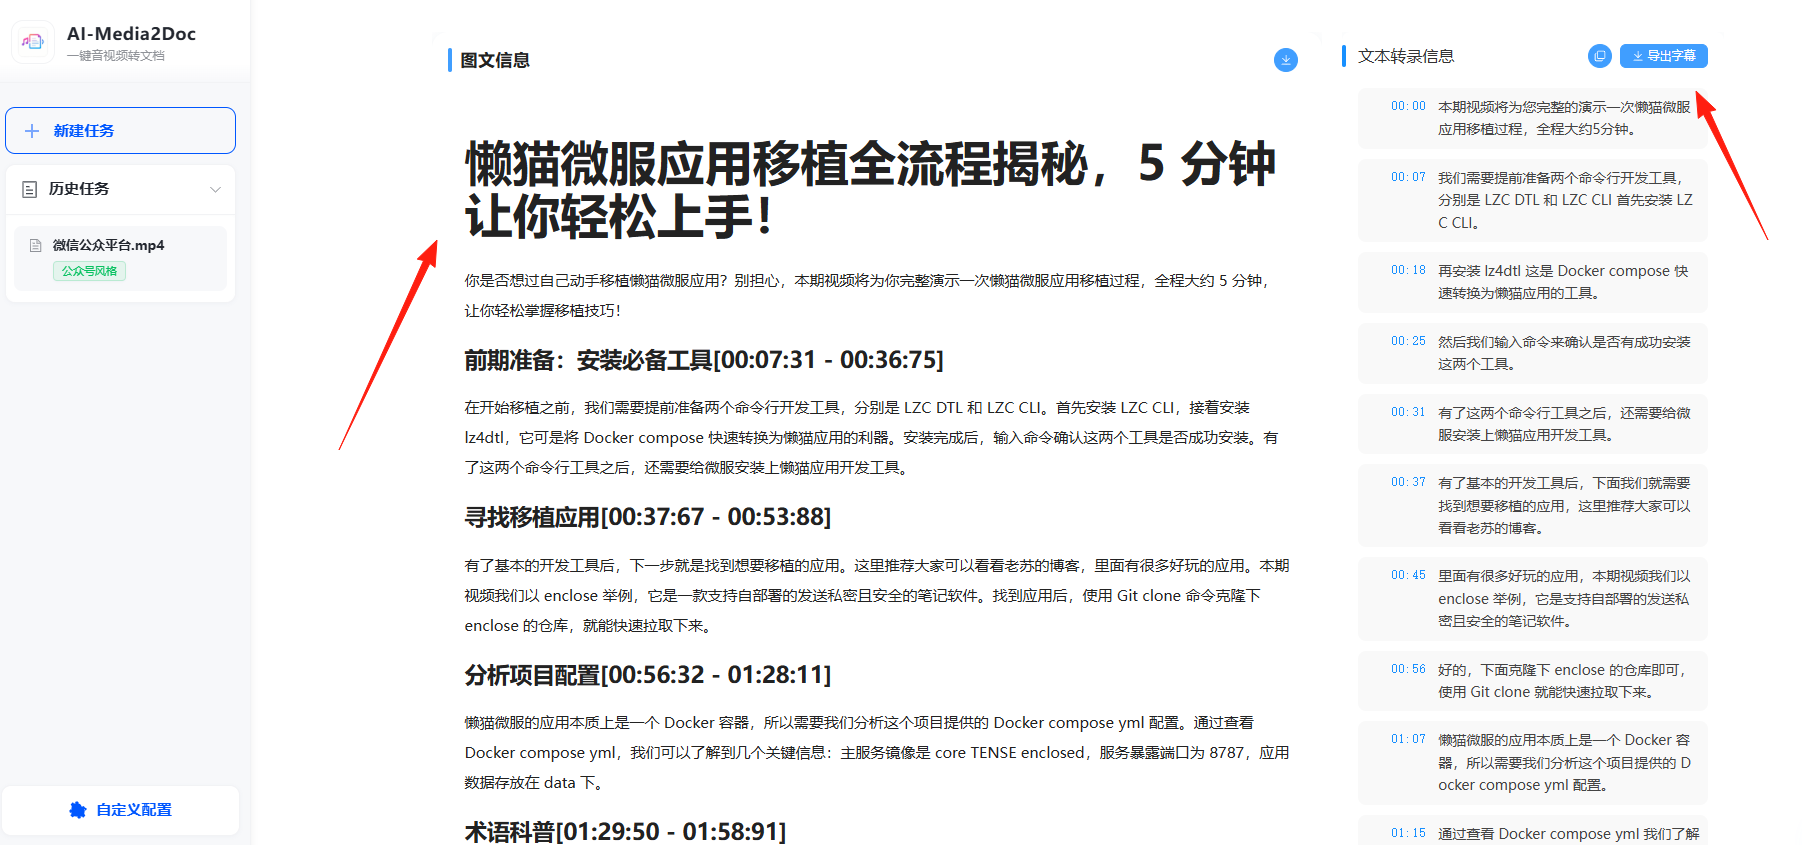The width and height of the screenshot is (1802, 845).
Task: Open the 微信公众平台.mp4 history task
Action: coord(120,258)
